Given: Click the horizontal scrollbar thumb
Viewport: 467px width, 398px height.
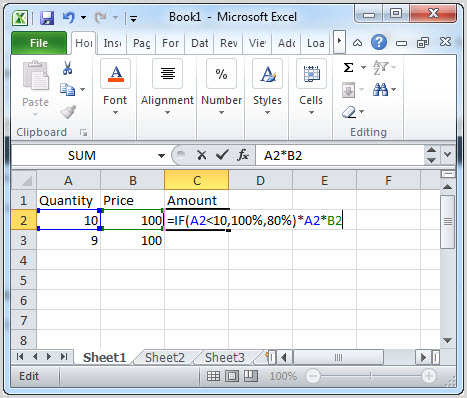Looking at the screenshot, I should (338, 357).
